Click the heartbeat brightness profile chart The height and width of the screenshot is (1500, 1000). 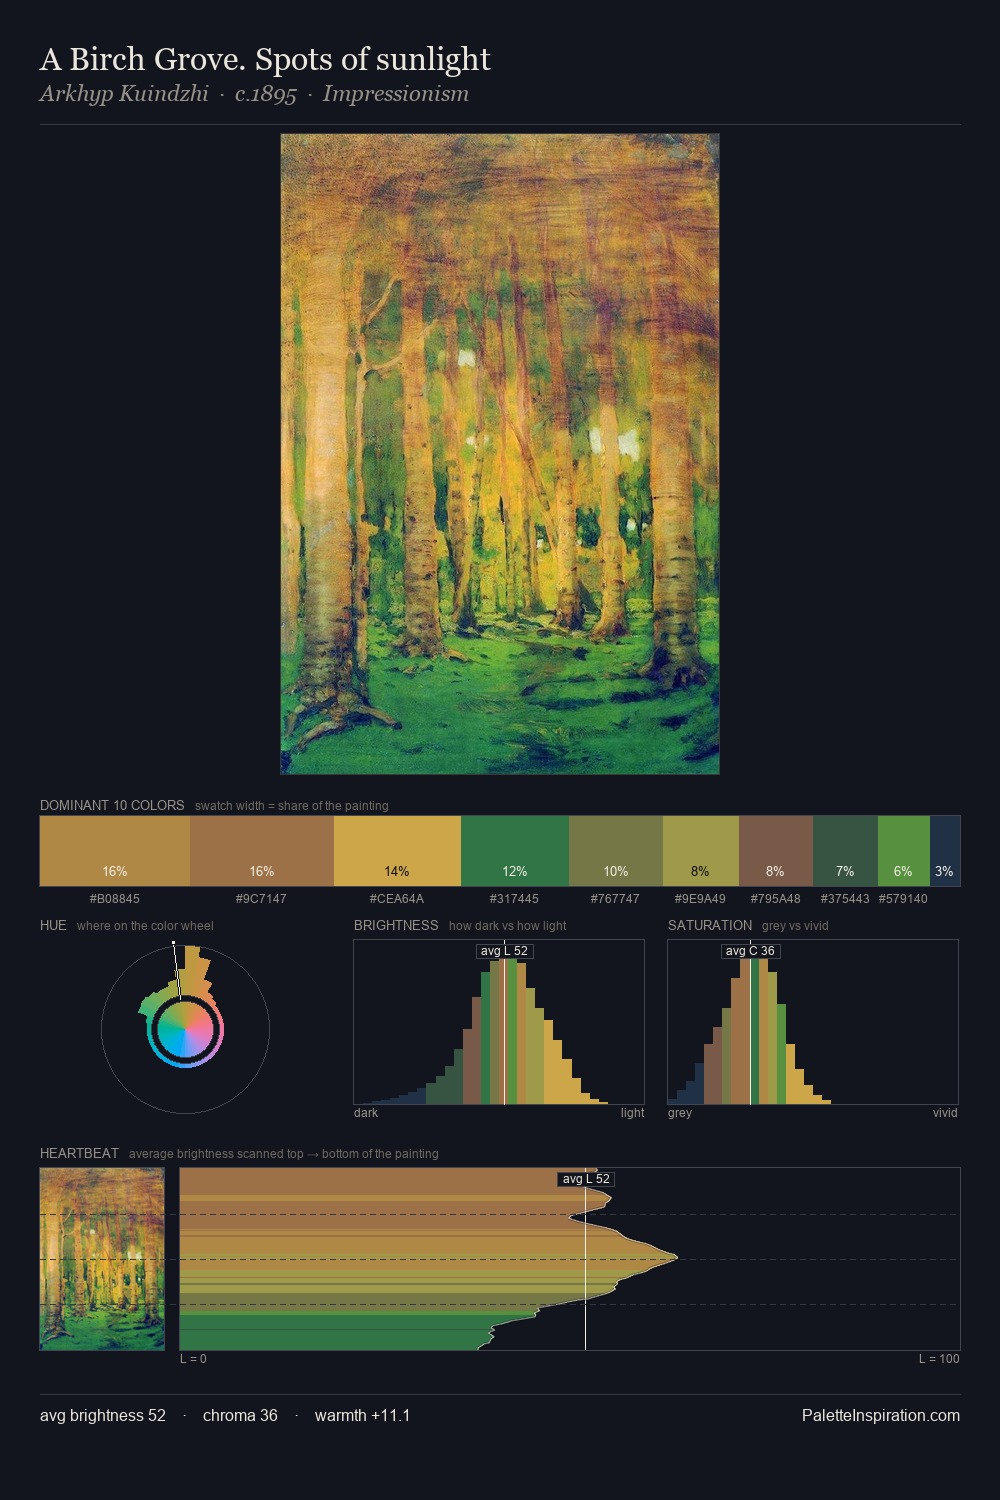click(570, 1259)
